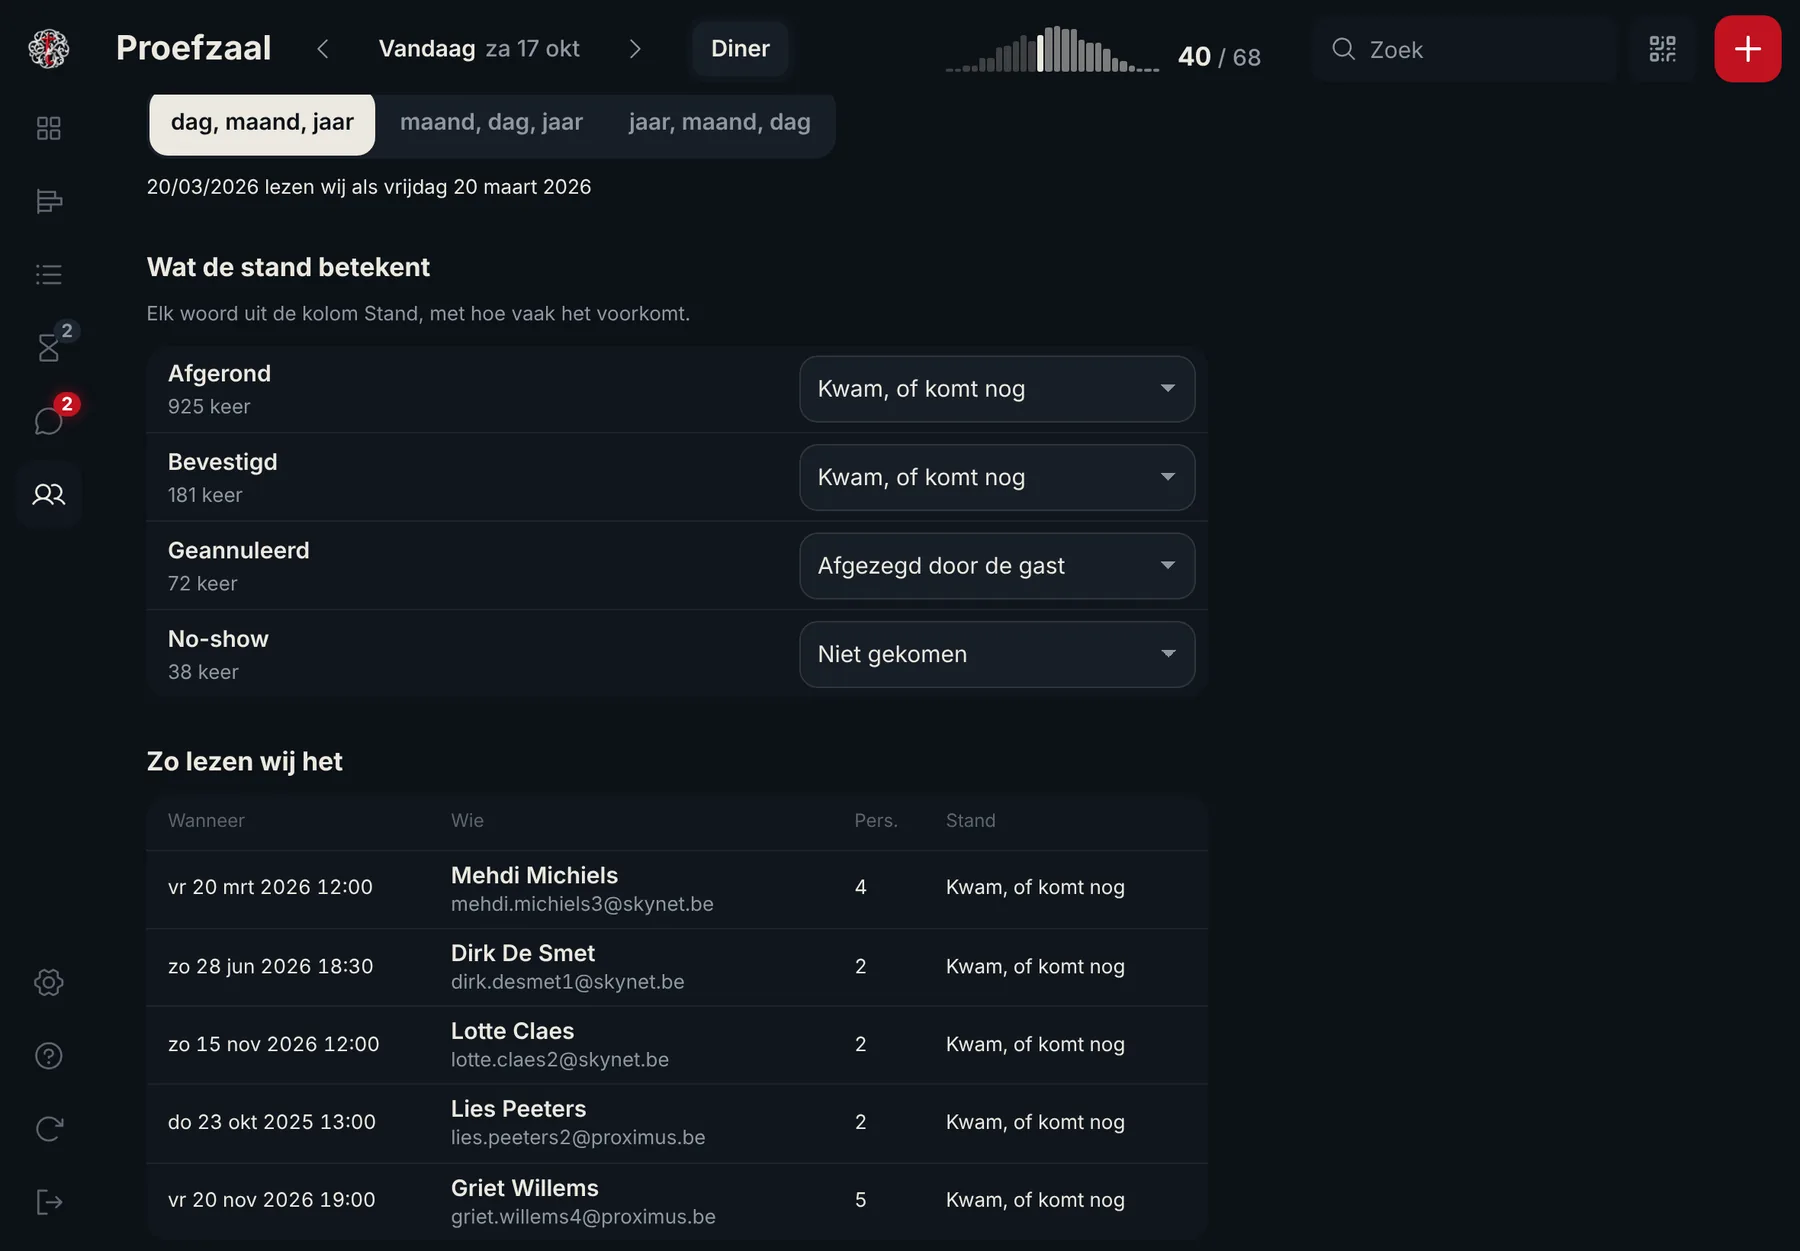Image resolution: width=1800 pixels, height=1251 pixels.
Task: Open the Afgerond status mapping dropdown
Action: (x=997, y=389)
